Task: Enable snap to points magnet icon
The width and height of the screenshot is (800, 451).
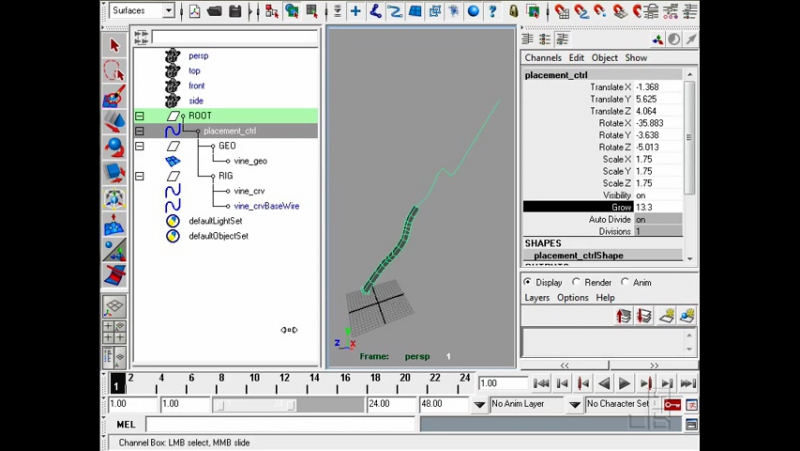Action: pyautogui.click(x=601, y=11)
